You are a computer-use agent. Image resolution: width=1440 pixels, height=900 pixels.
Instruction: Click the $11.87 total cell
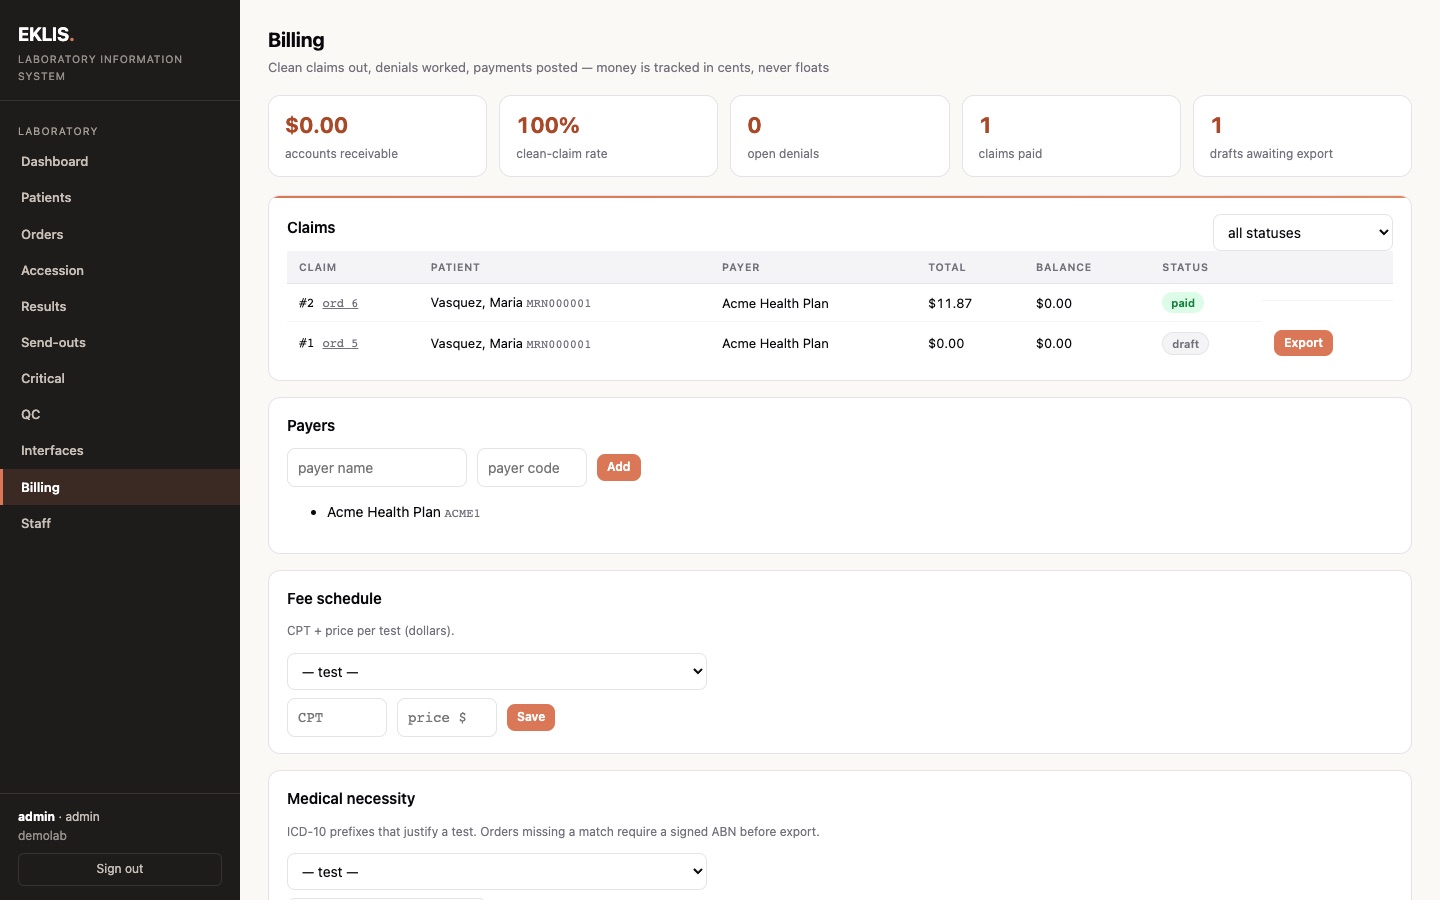(950, 303)
